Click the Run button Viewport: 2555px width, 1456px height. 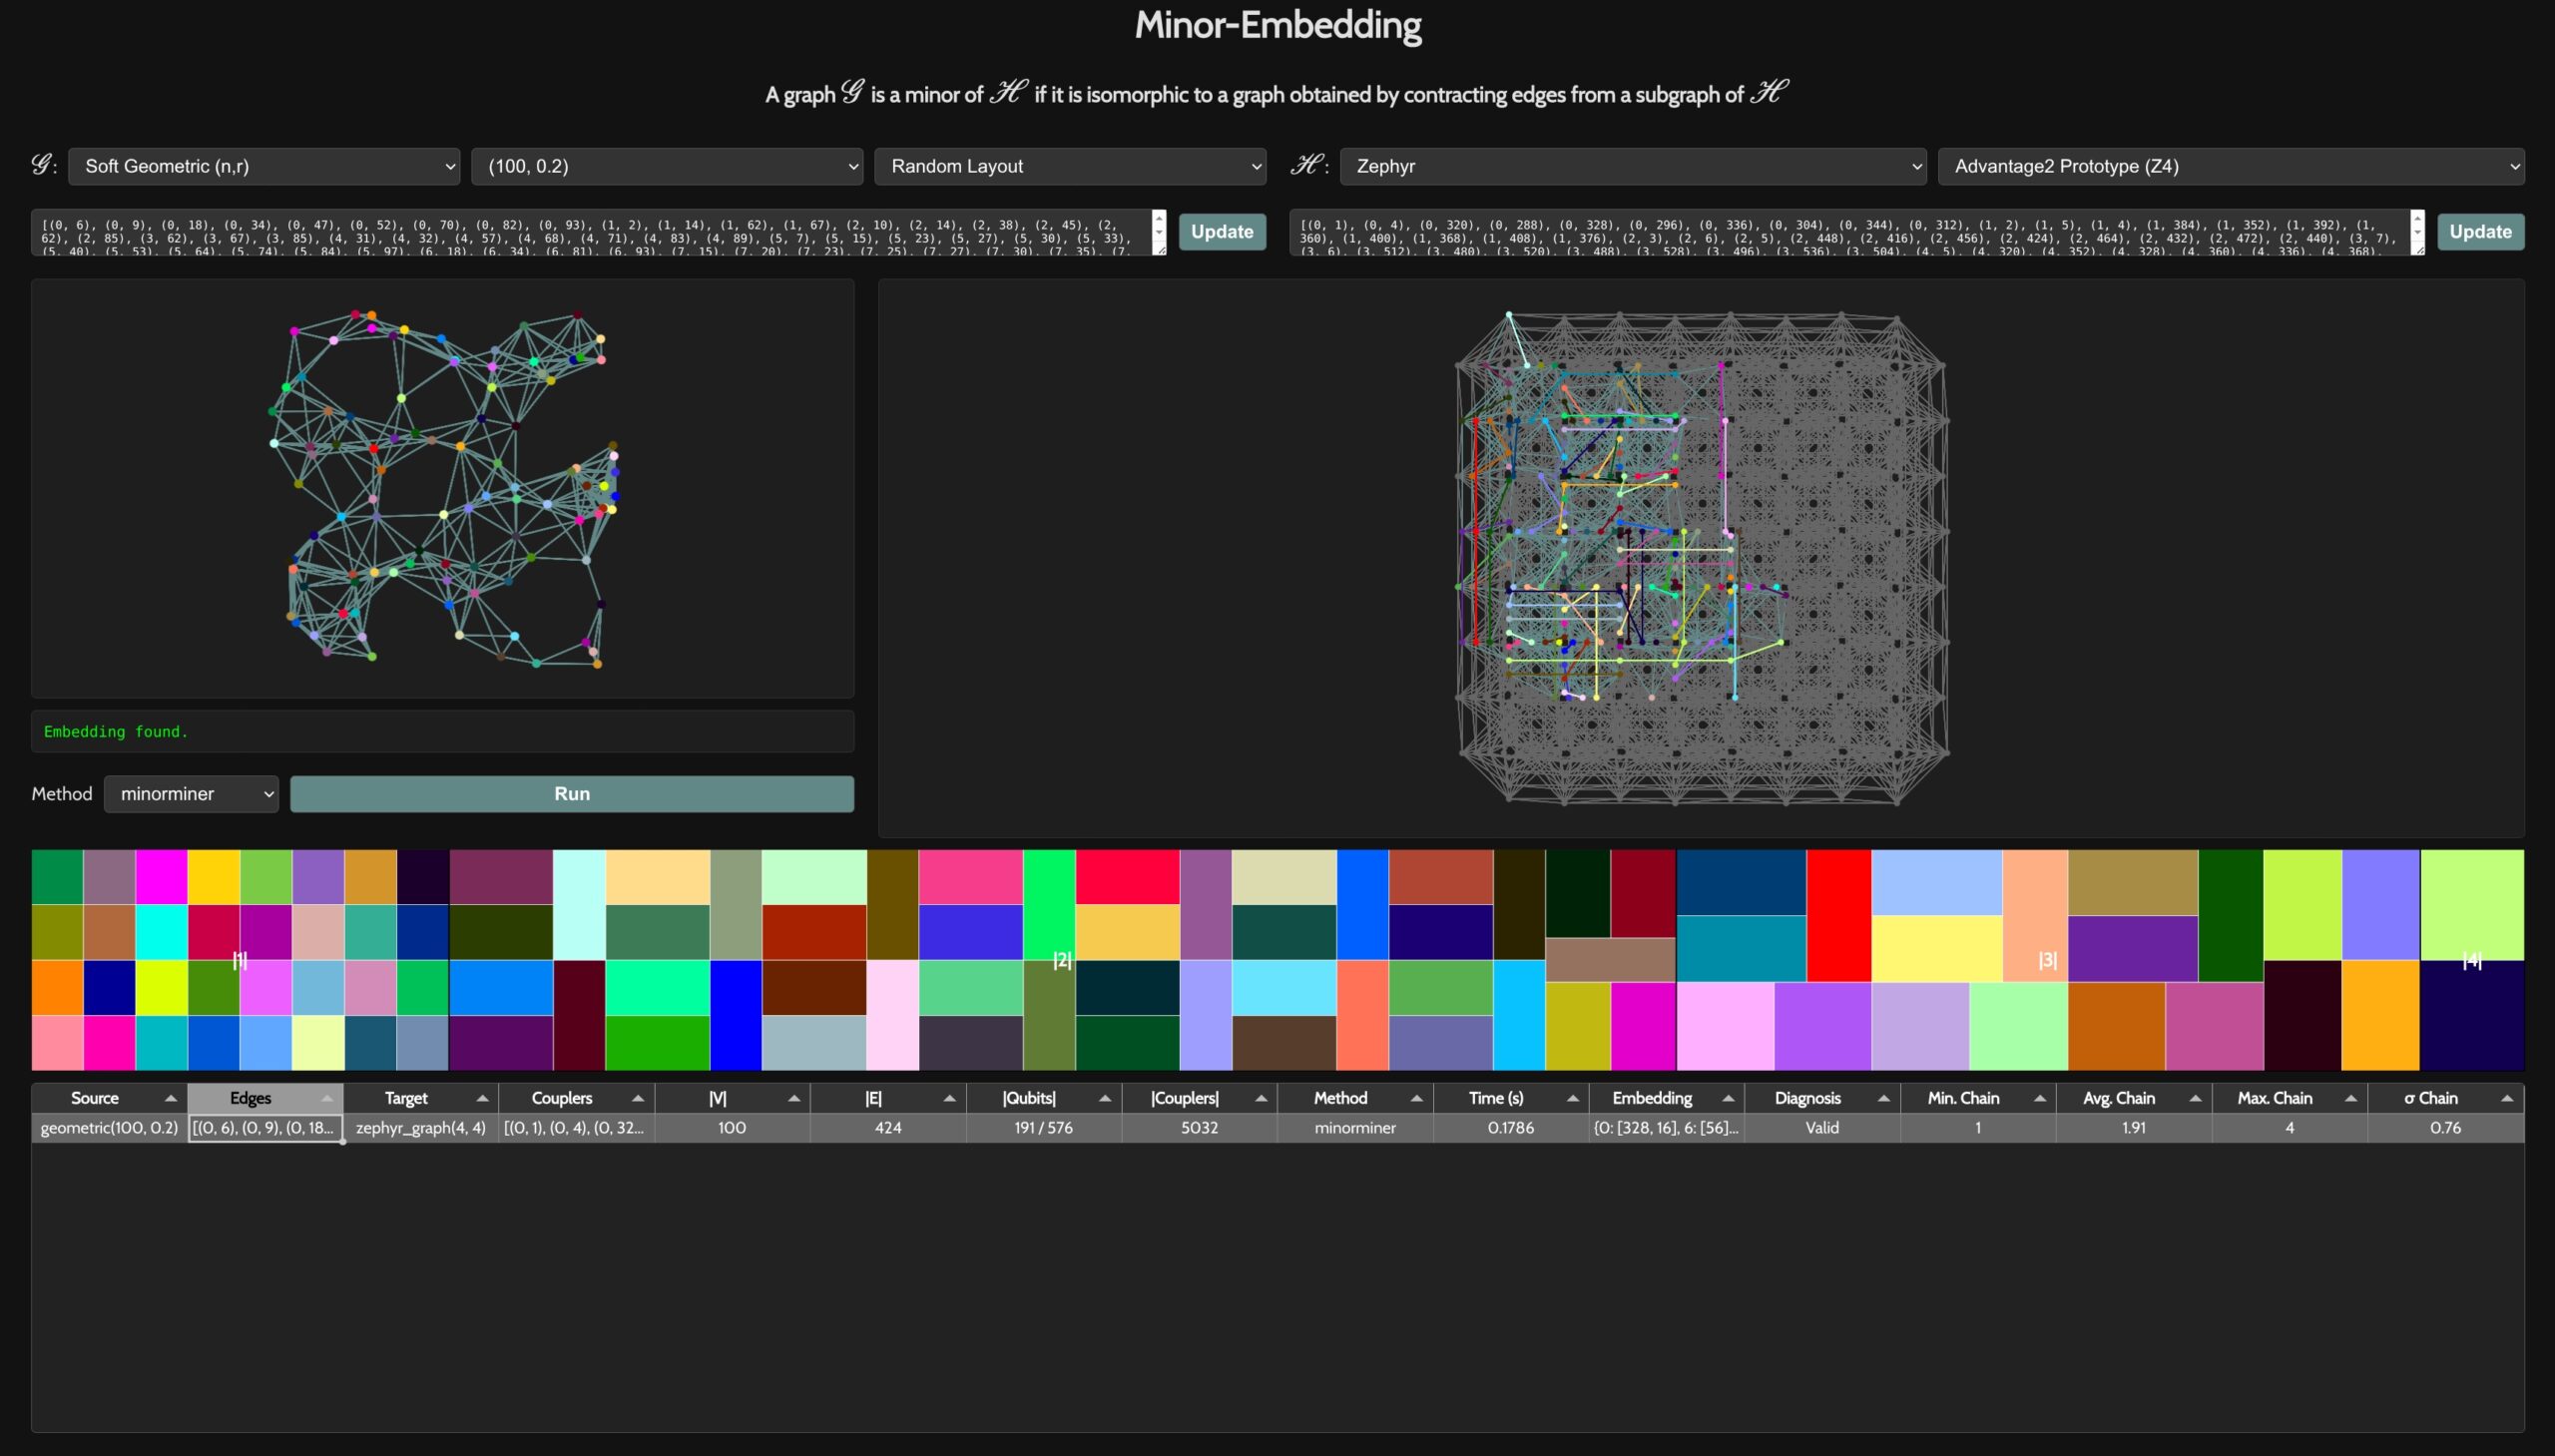point(572,794)
